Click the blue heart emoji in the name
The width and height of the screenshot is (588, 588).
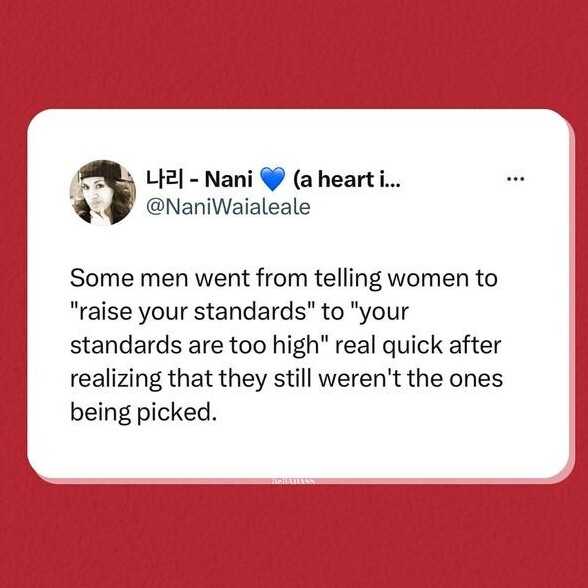coord(272,180)
